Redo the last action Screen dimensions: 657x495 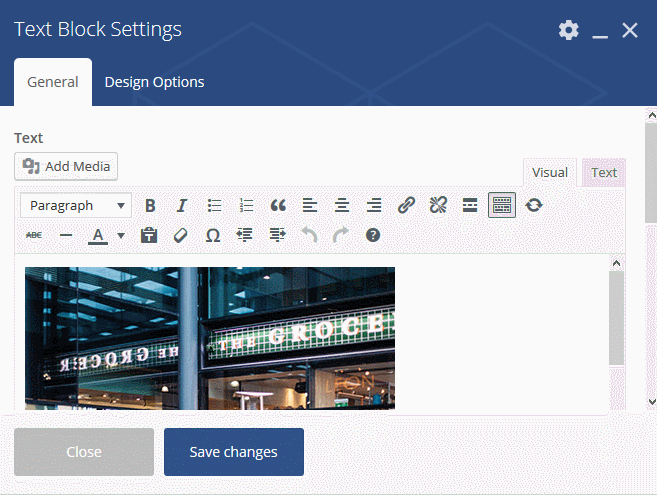341,235
